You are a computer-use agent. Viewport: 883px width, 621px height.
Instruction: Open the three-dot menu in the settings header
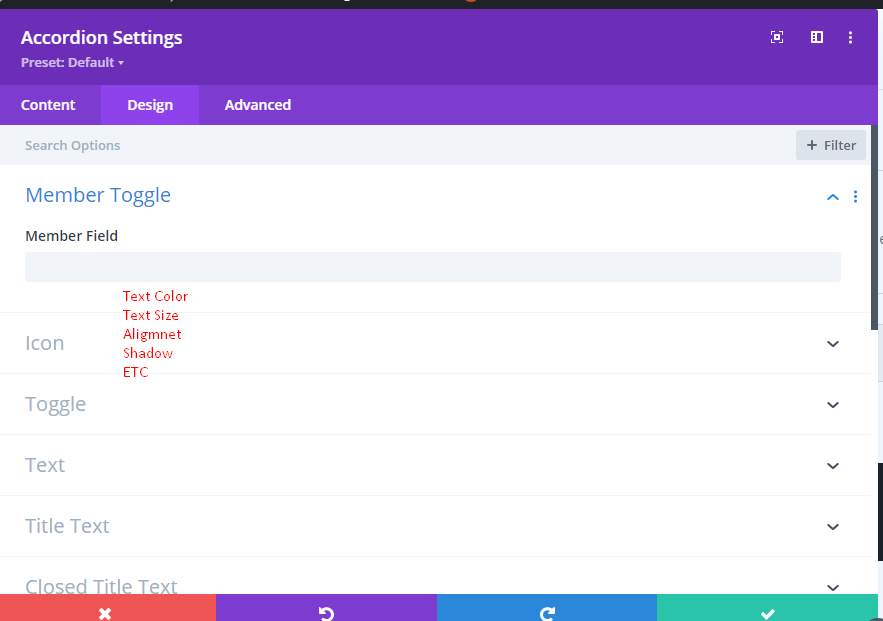click(851, 37)
